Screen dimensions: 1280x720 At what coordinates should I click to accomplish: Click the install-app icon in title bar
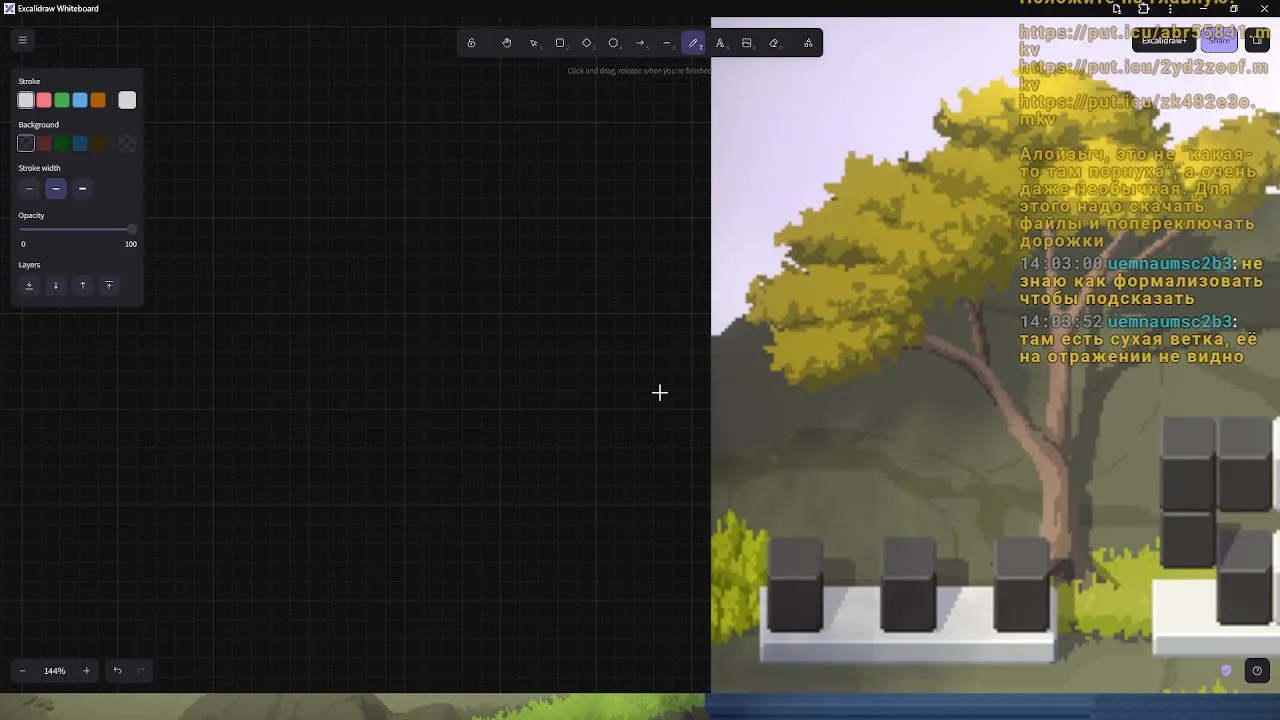click(1116, 9)
